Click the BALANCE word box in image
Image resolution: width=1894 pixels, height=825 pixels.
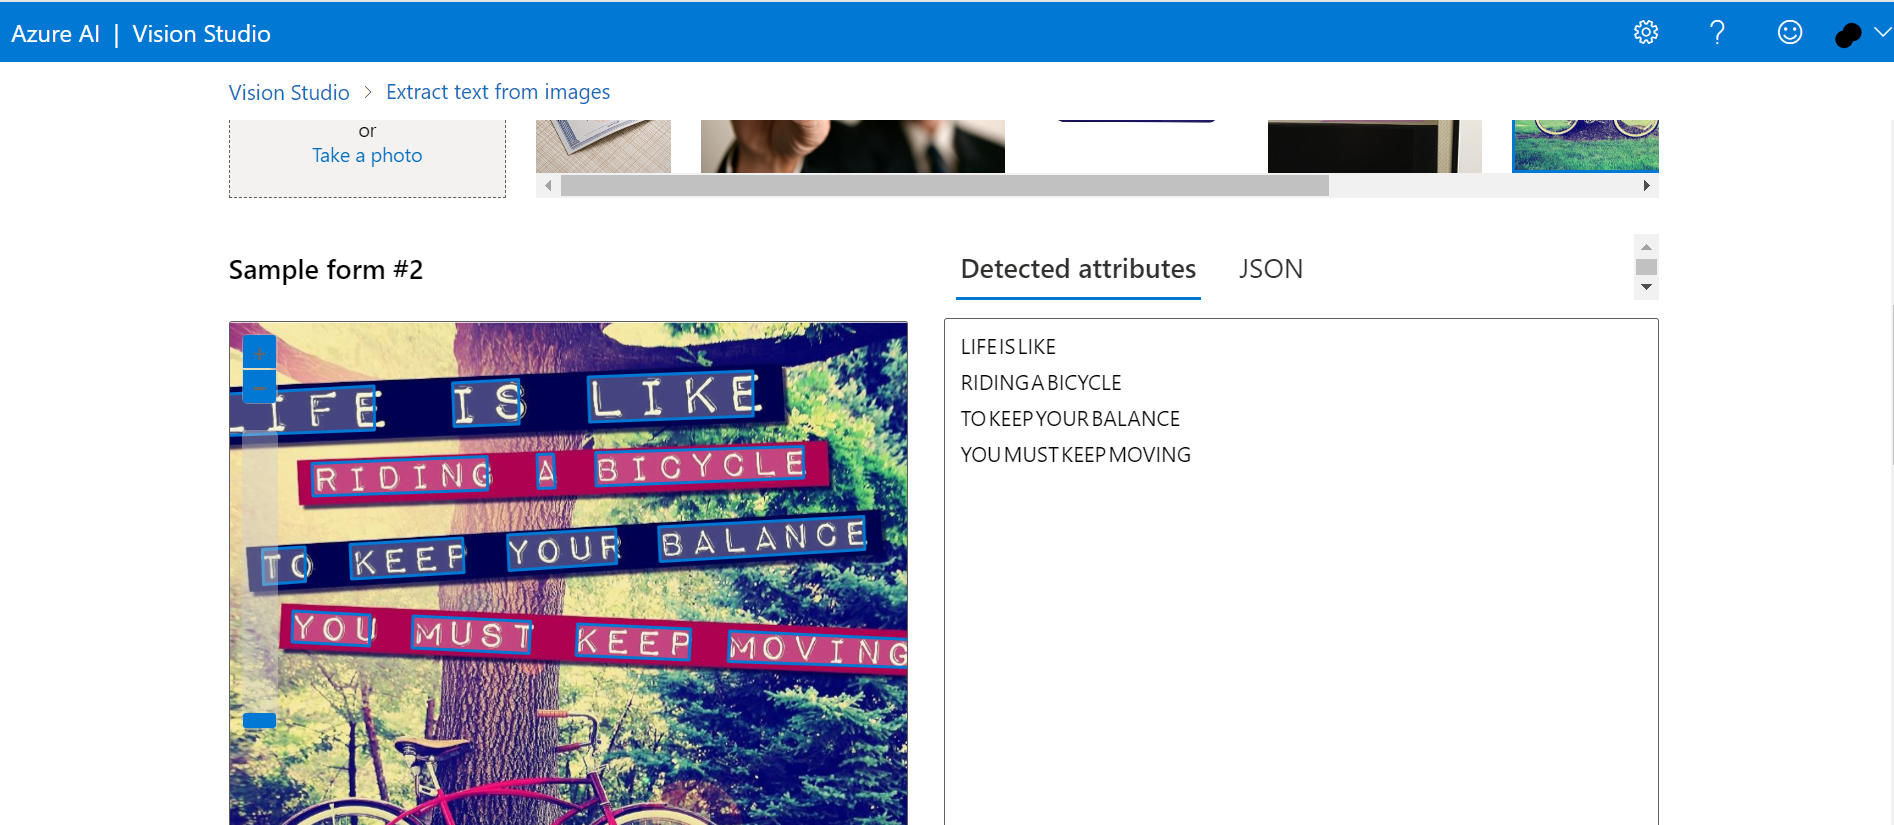[x=763, y=539]
